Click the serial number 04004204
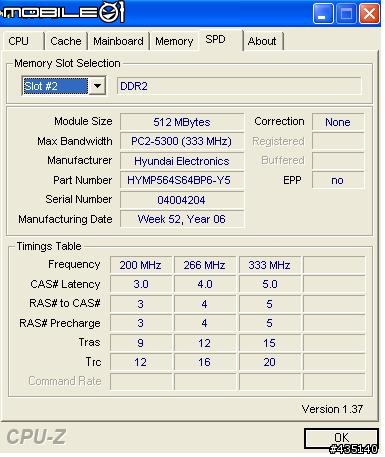The height and width of the screenshot is (457, 385). (182, 200)
